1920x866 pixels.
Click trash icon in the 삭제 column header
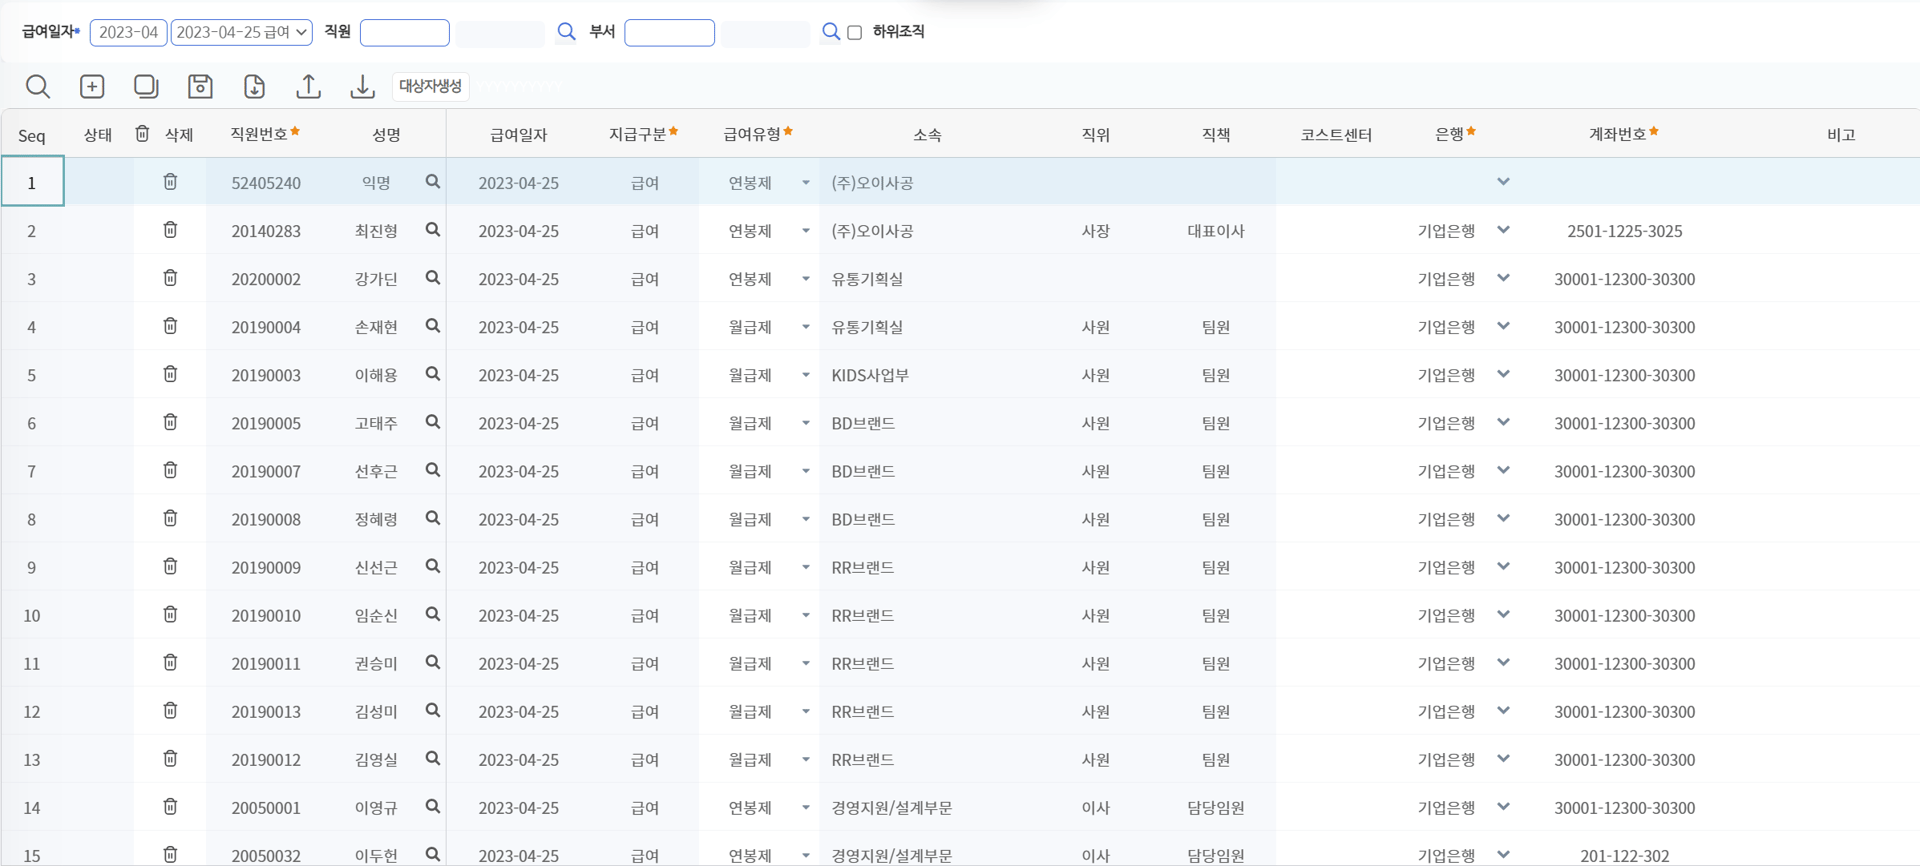142,133
